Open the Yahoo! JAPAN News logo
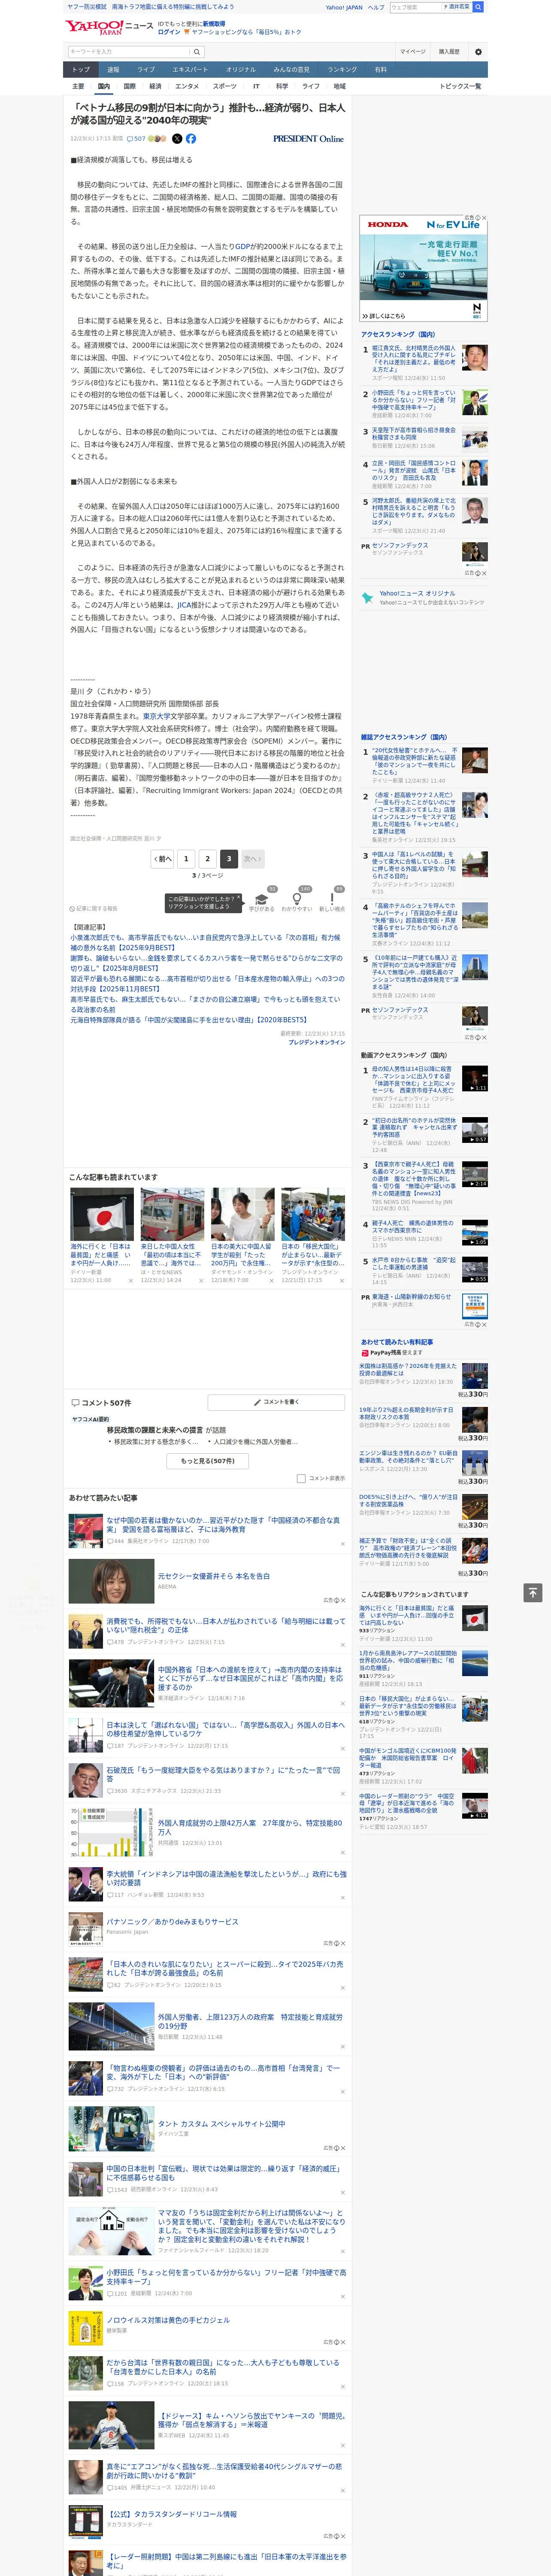This screenshot has width=551, height=2576. click(x=109, y=27)
